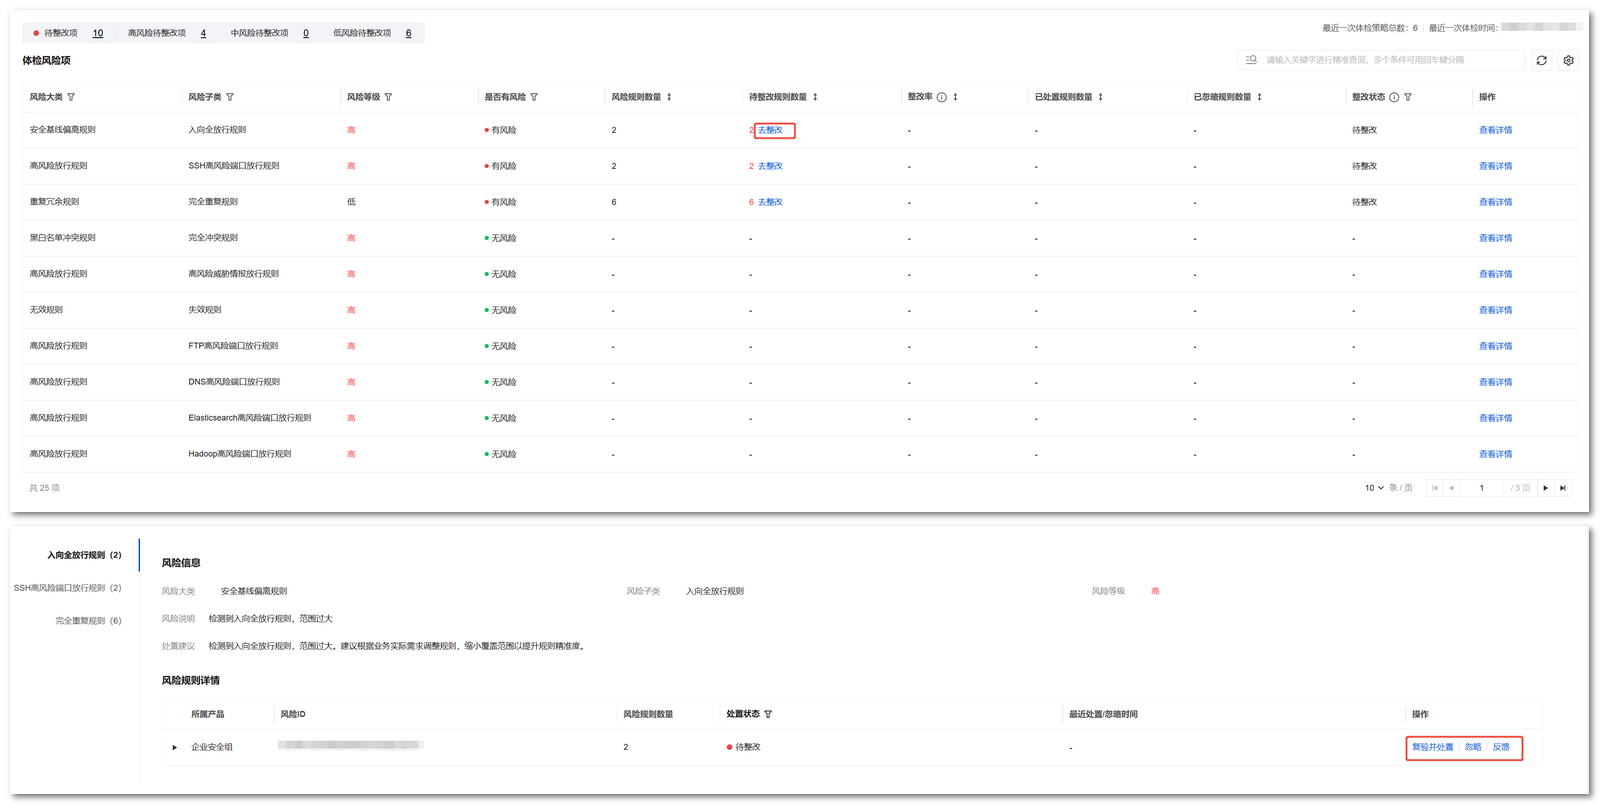
Task: View details of 入向全放行规则 row
Action: coord(1496,130)
